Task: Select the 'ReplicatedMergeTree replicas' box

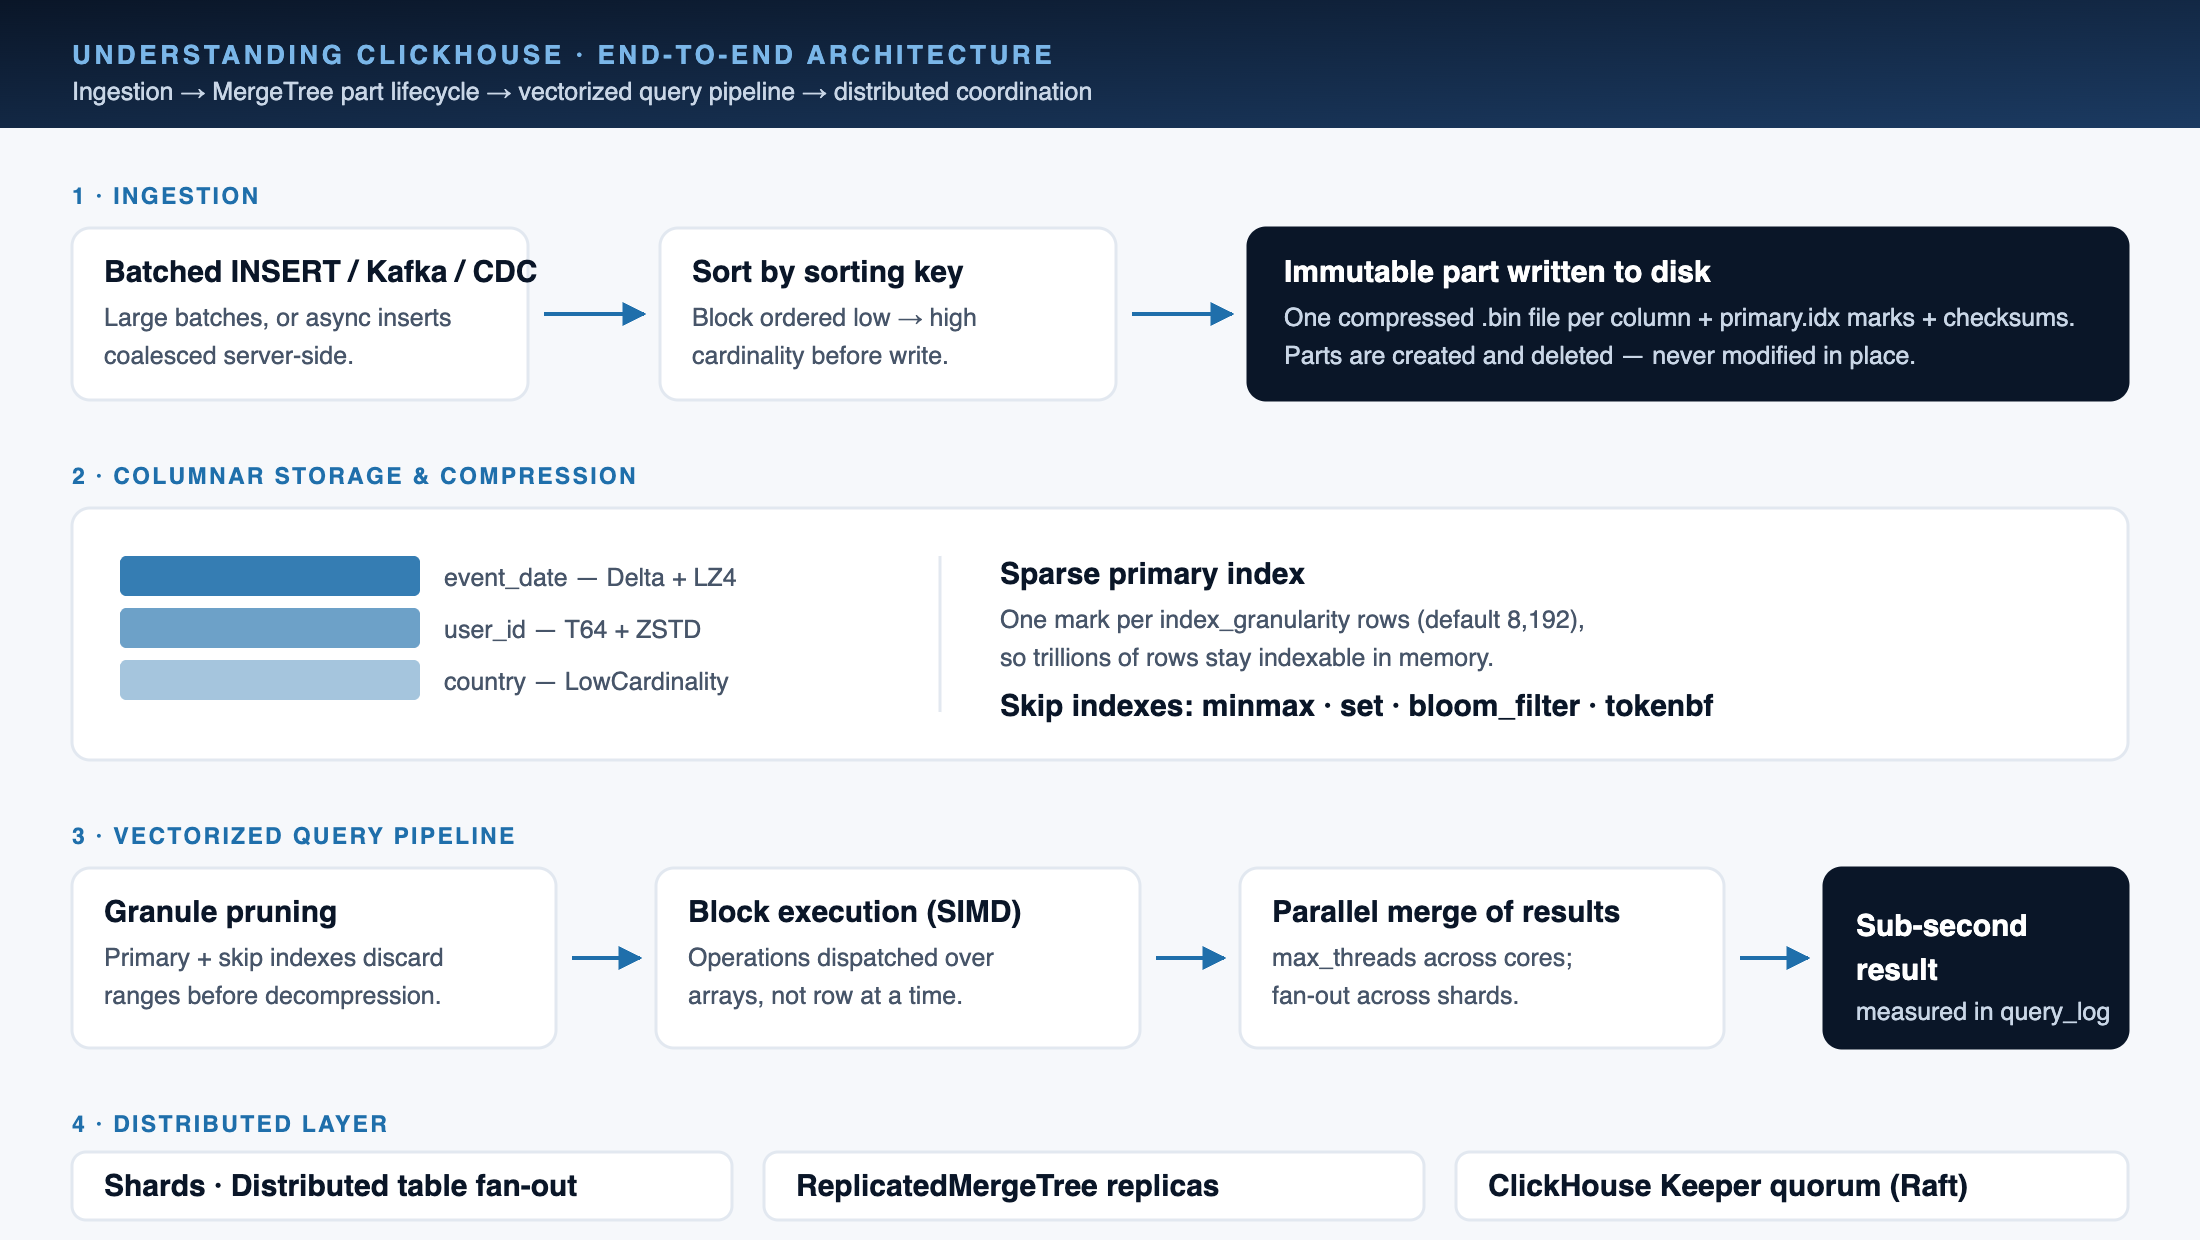Action: pyautogui.click(x=1094, y=1186)
